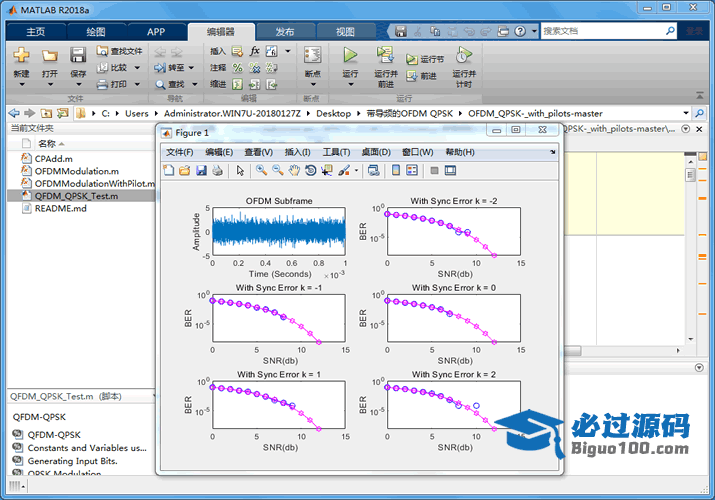Click the green Run (运行) arrow

pos(350,55)
